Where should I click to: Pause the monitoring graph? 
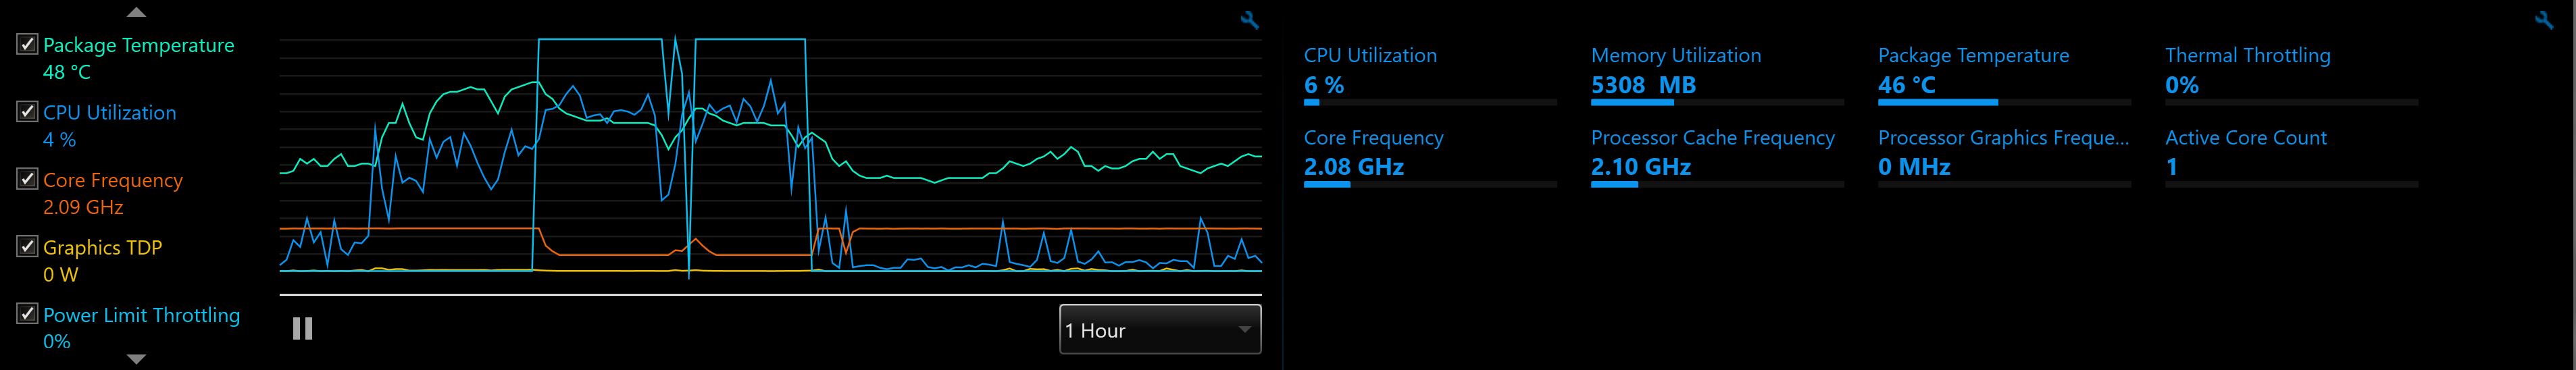coord(302,329)
